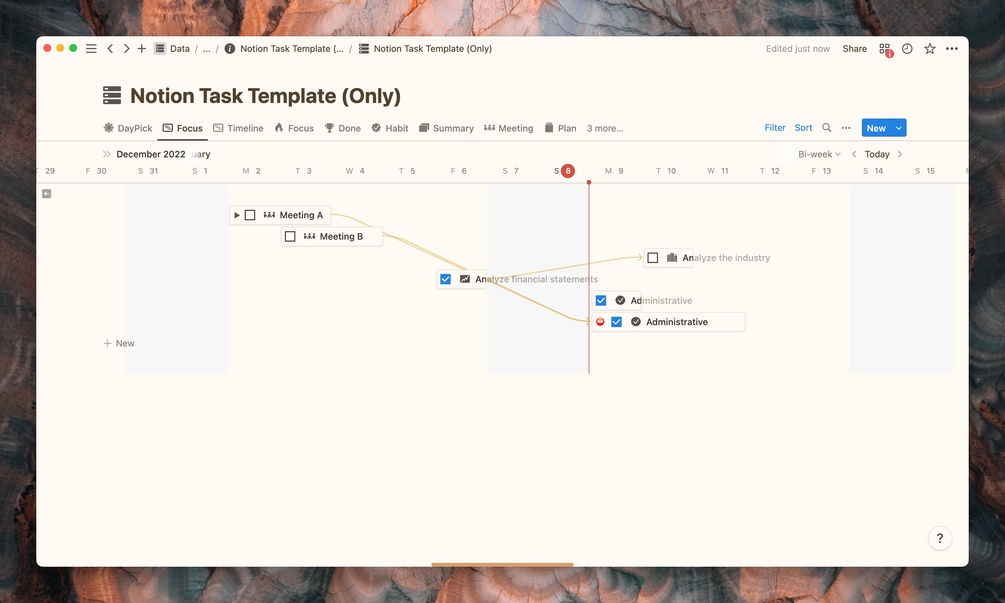Switch to the Summary view
Image resolution: width=1005 pixels, height=603 pixels.
446,128
